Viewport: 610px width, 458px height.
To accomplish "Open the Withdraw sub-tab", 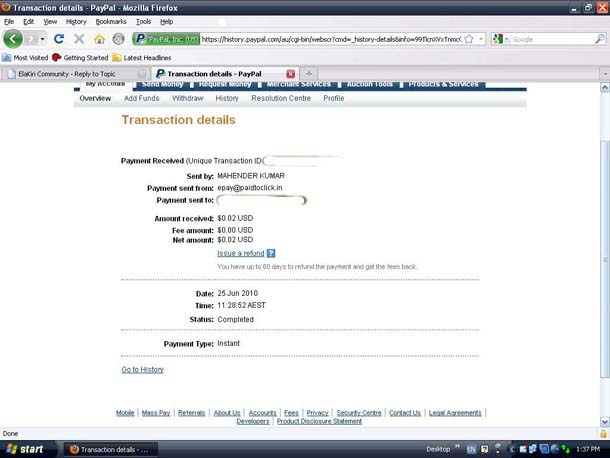I will (x=188, y=99).
